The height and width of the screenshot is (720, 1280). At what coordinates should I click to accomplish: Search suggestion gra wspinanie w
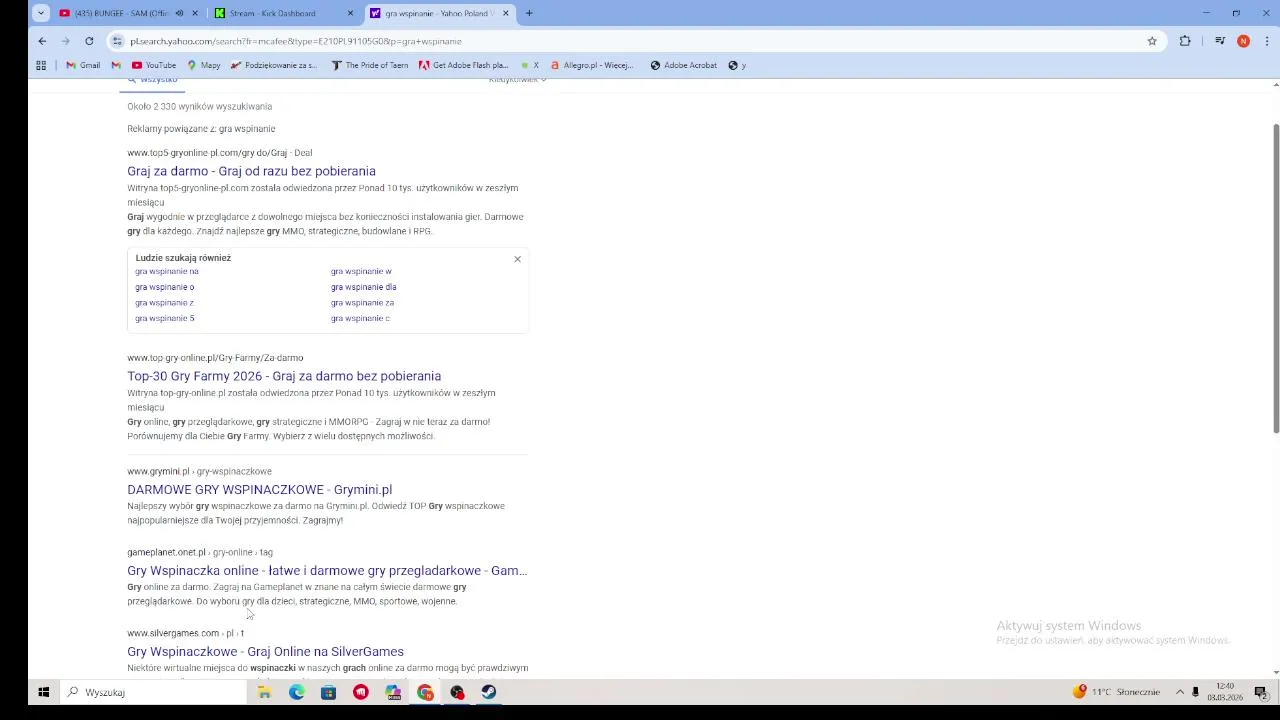[x=361, y=271]
